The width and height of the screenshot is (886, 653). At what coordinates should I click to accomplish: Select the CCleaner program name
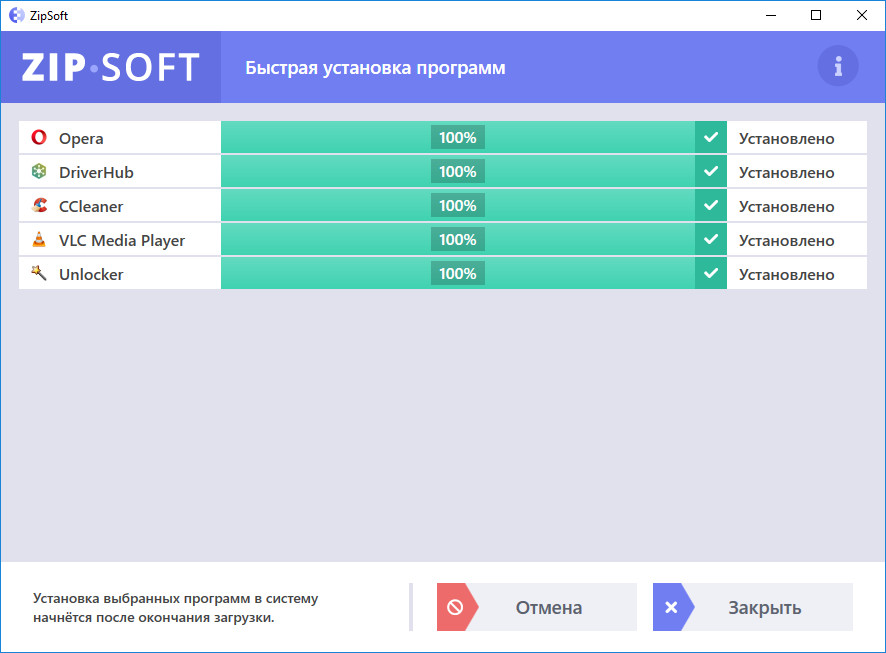coord(91,206)
